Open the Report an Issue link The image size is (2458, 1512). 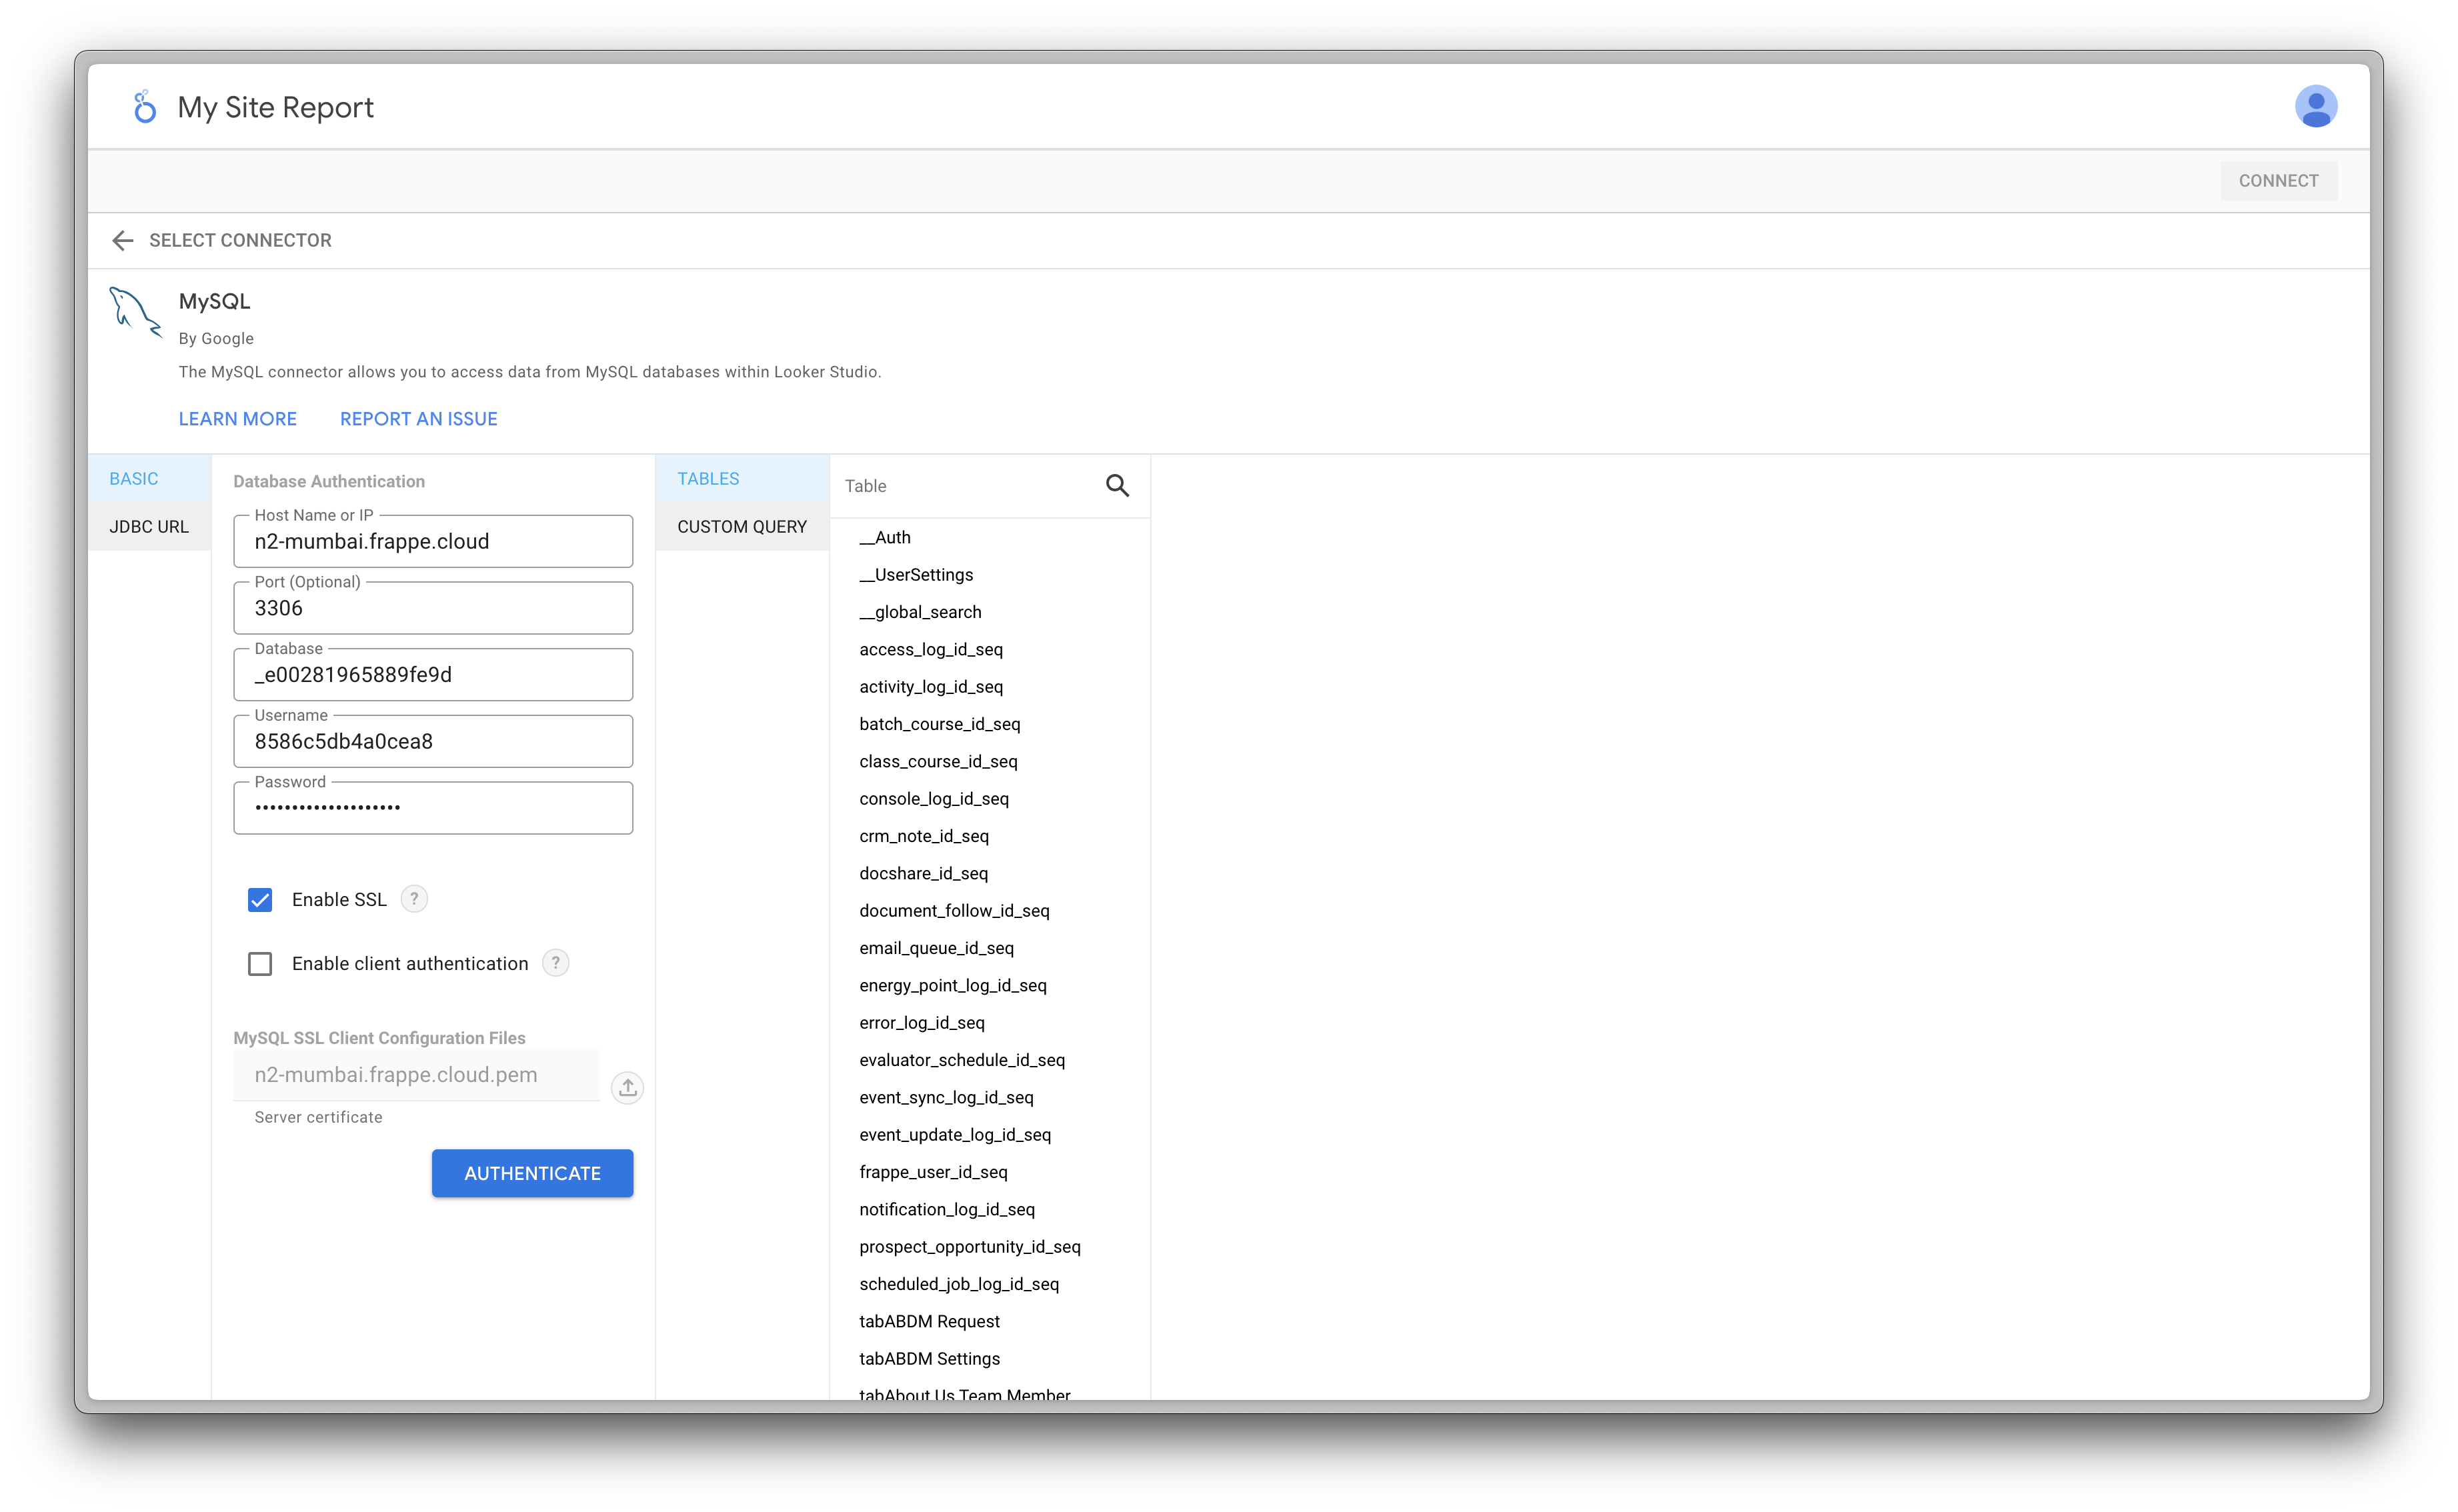(418, 419)
